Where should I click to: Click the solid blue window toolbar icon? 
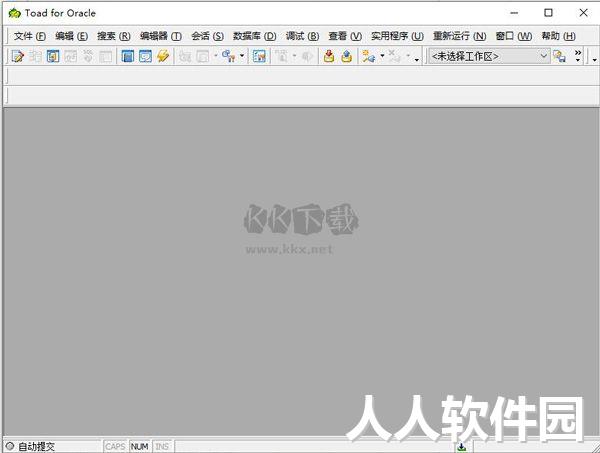click(x=127, y=56)
